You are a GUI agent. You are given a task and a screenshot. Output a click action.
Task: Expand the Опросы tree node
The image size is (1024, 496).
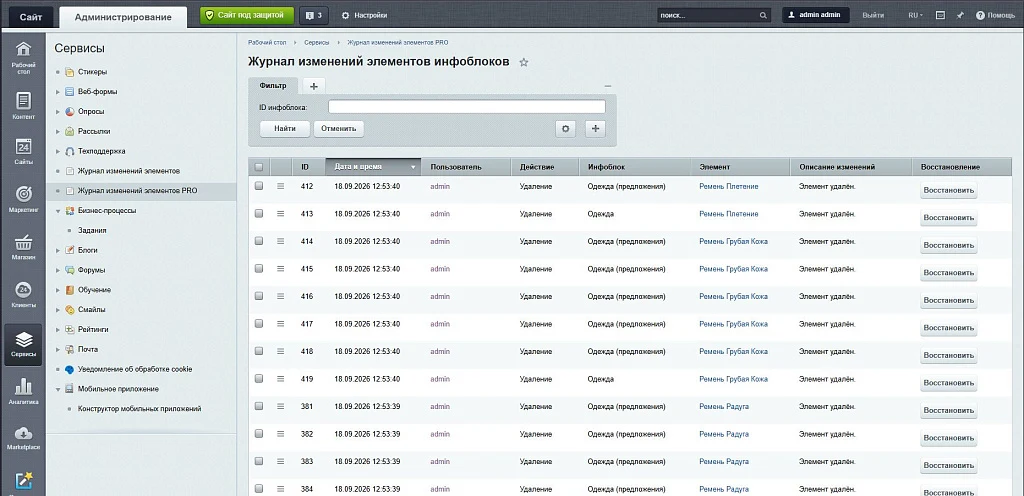click(x=58, y=112)
